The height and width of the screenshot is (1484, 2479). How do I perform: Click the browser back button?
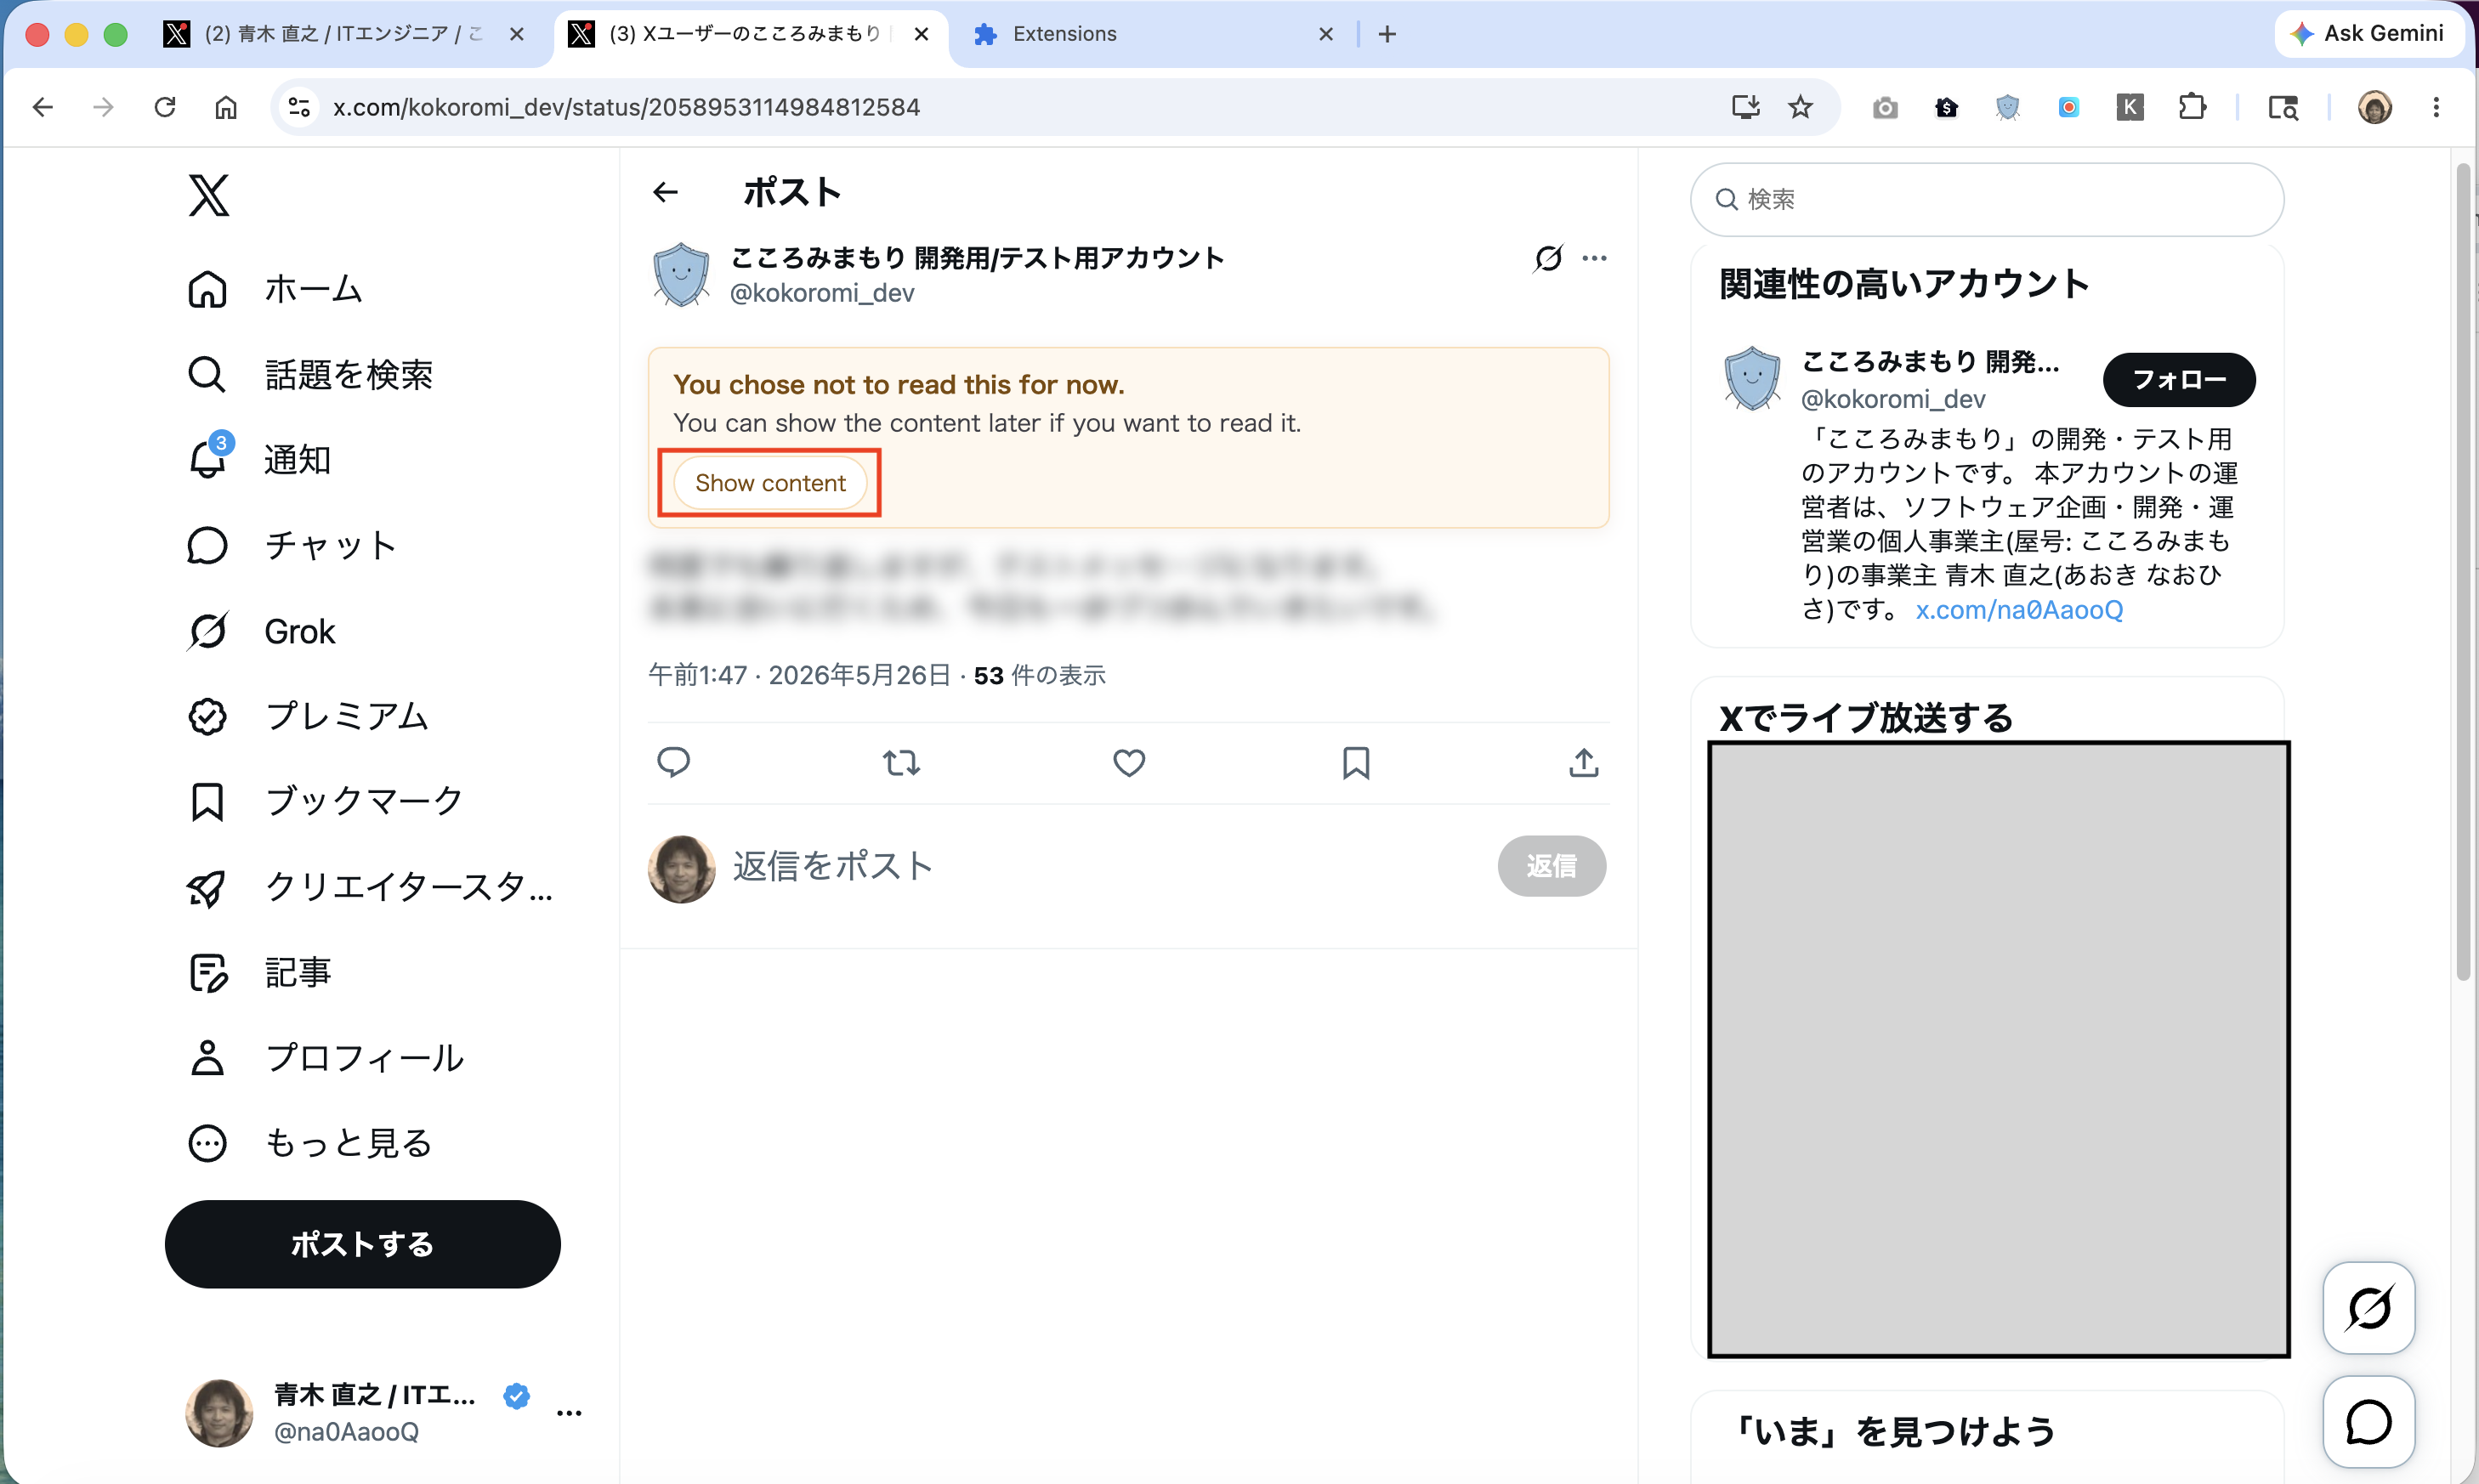[42, 107]
